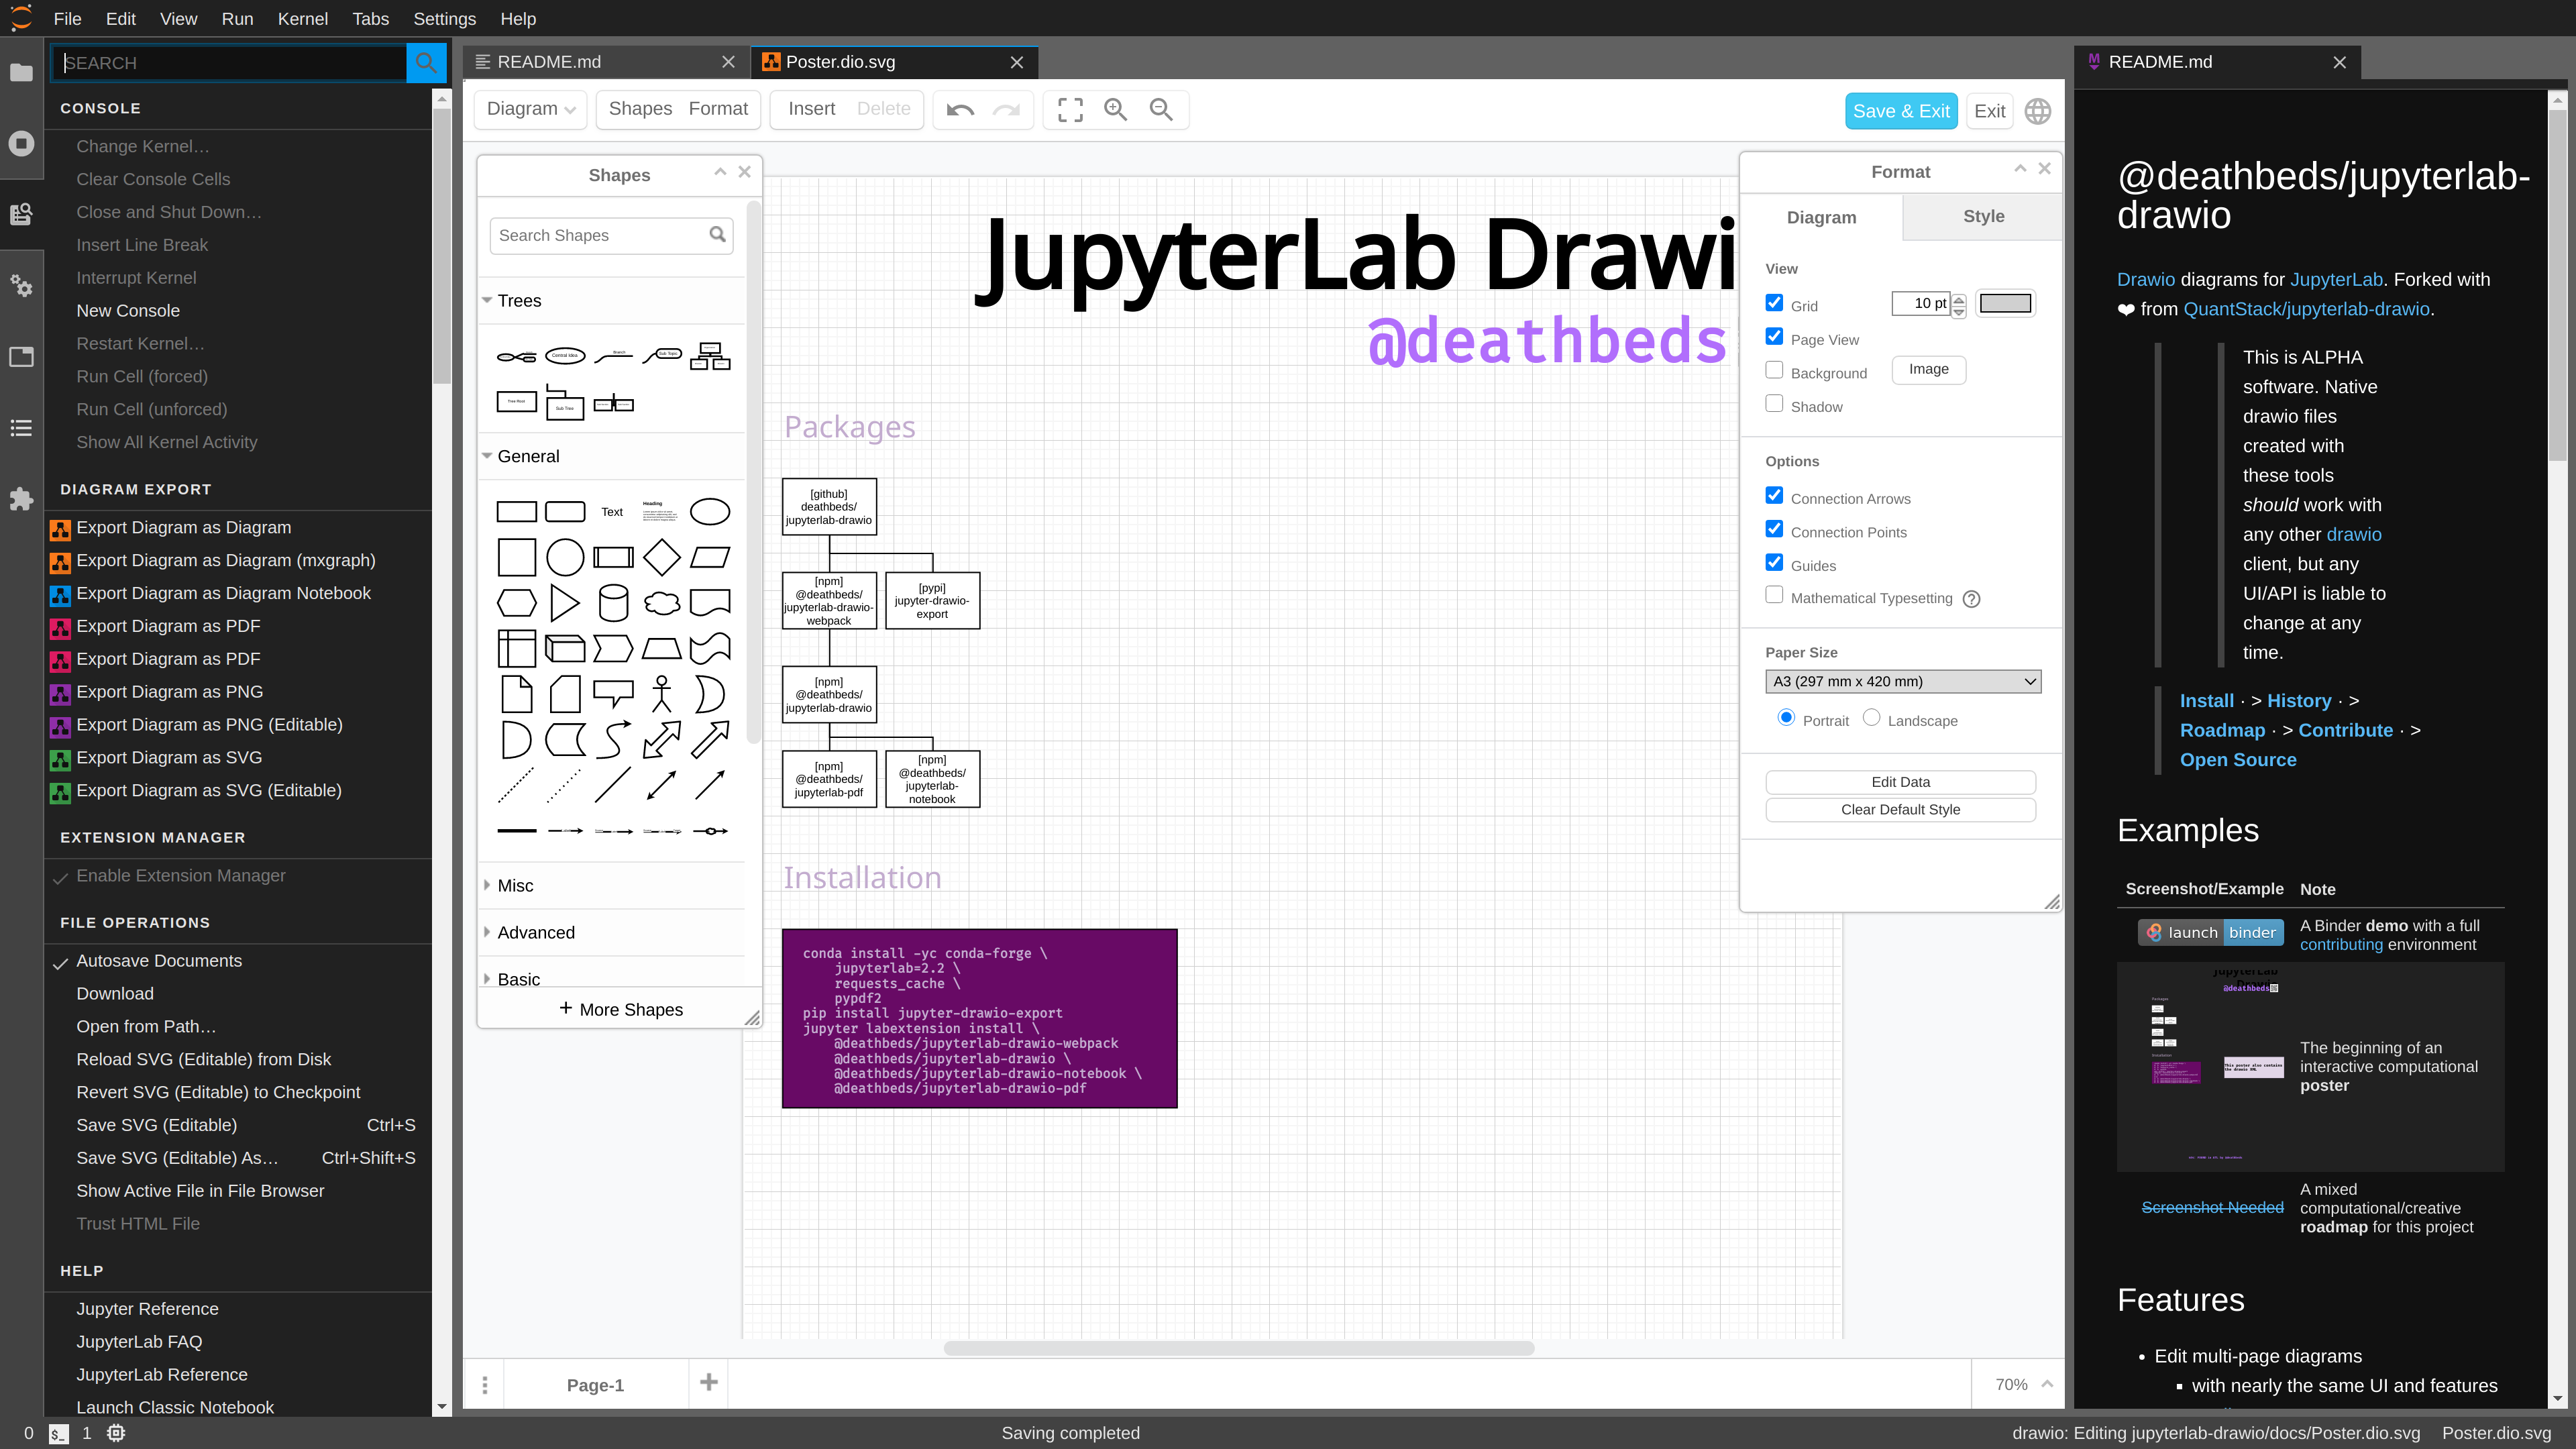
Task: Open the running kernels sidebar icon
Action: click(x=21, y=143)
